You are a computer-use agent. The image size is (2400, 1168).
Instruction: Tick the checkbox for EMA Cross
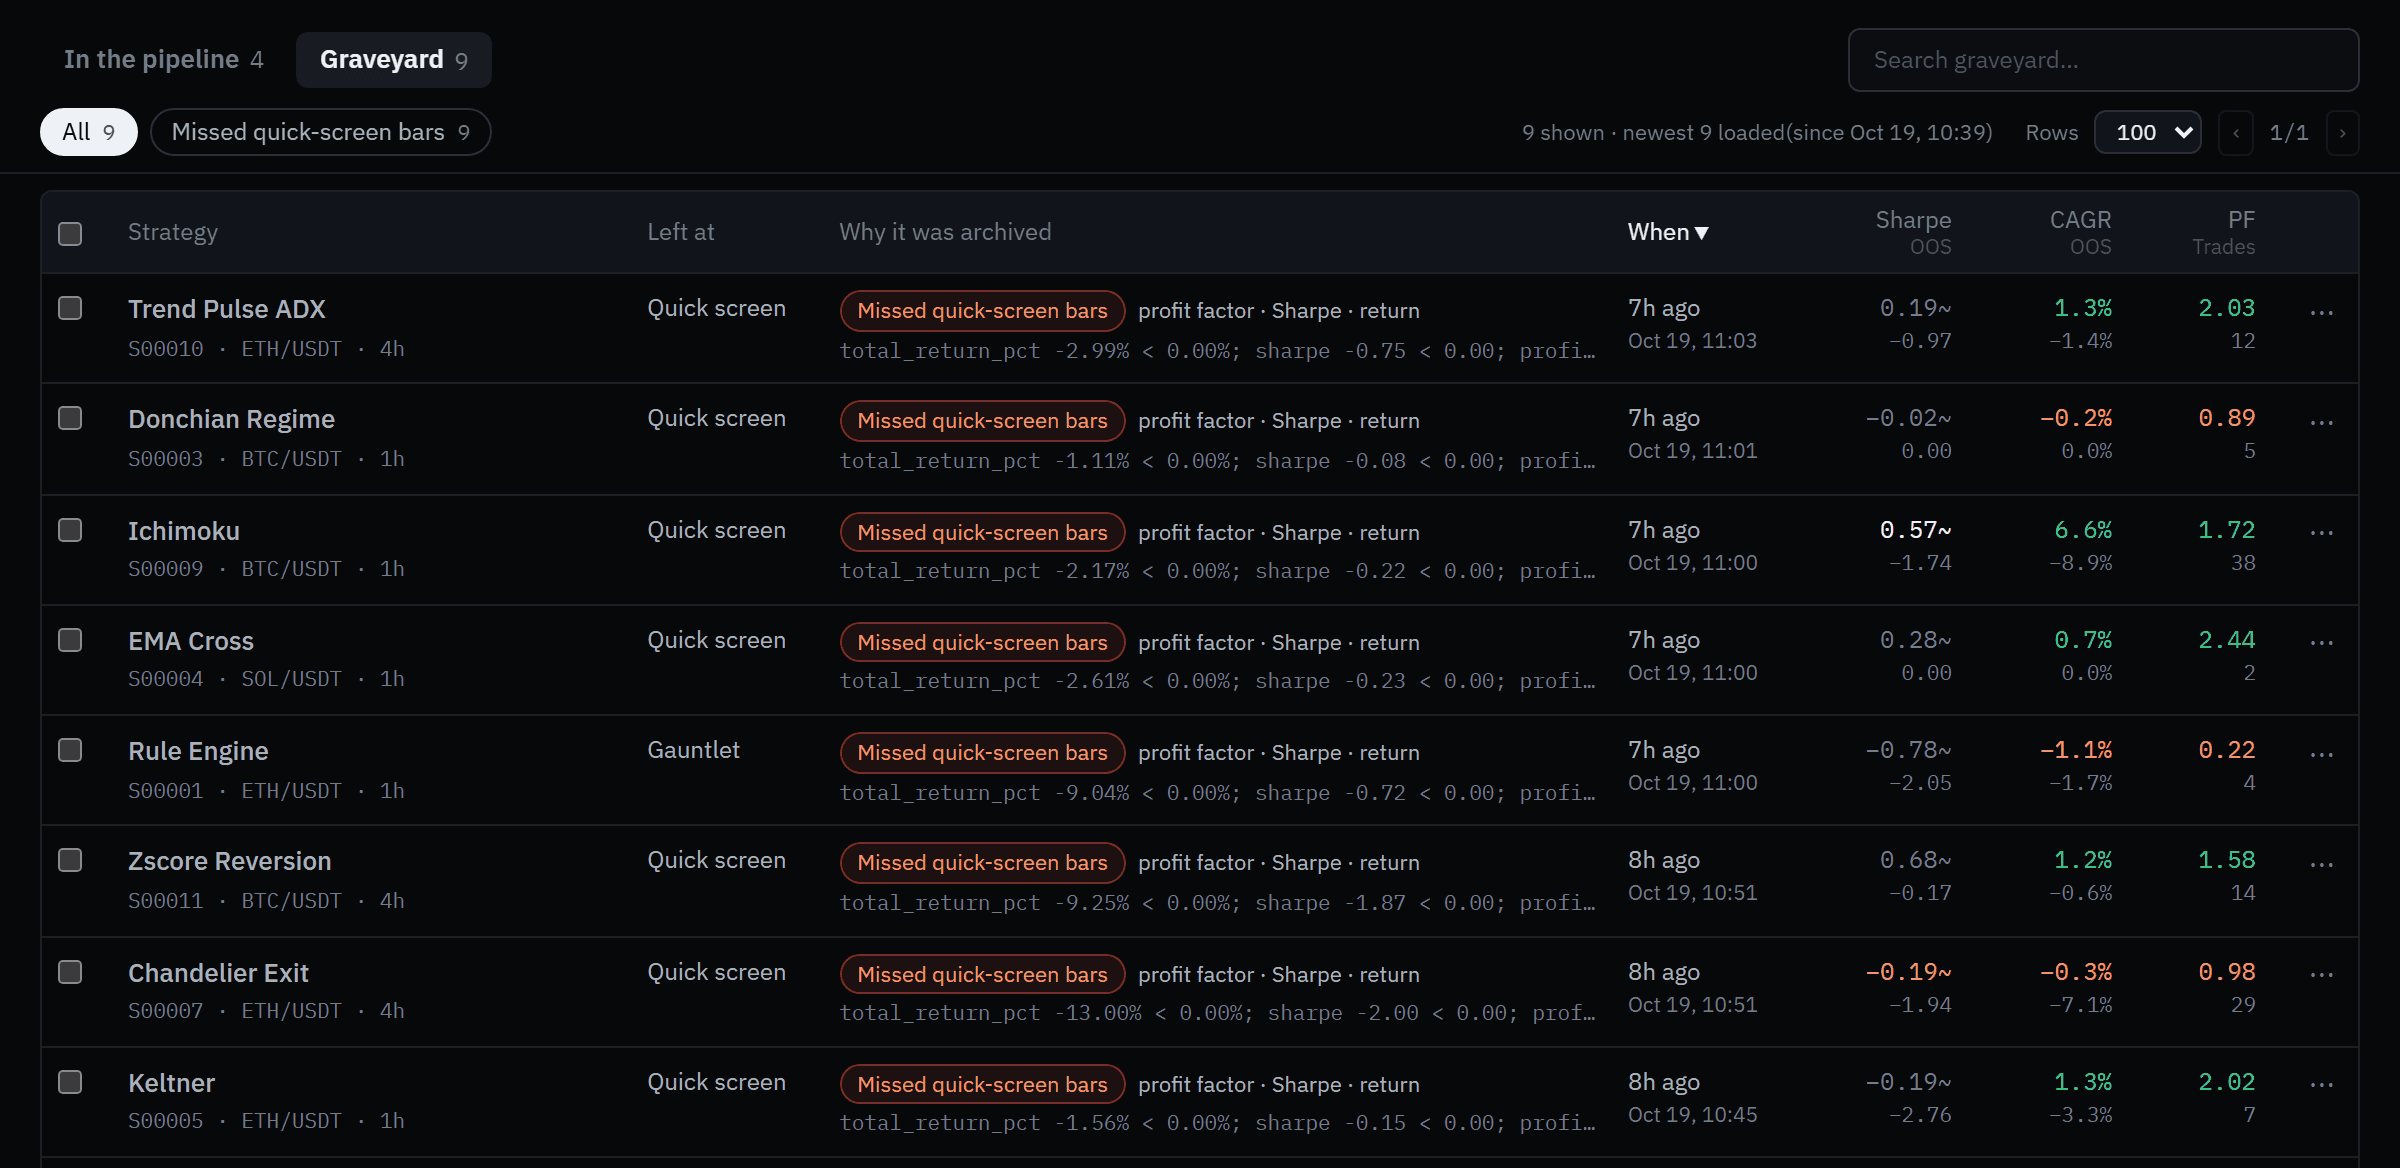[70, 640]
